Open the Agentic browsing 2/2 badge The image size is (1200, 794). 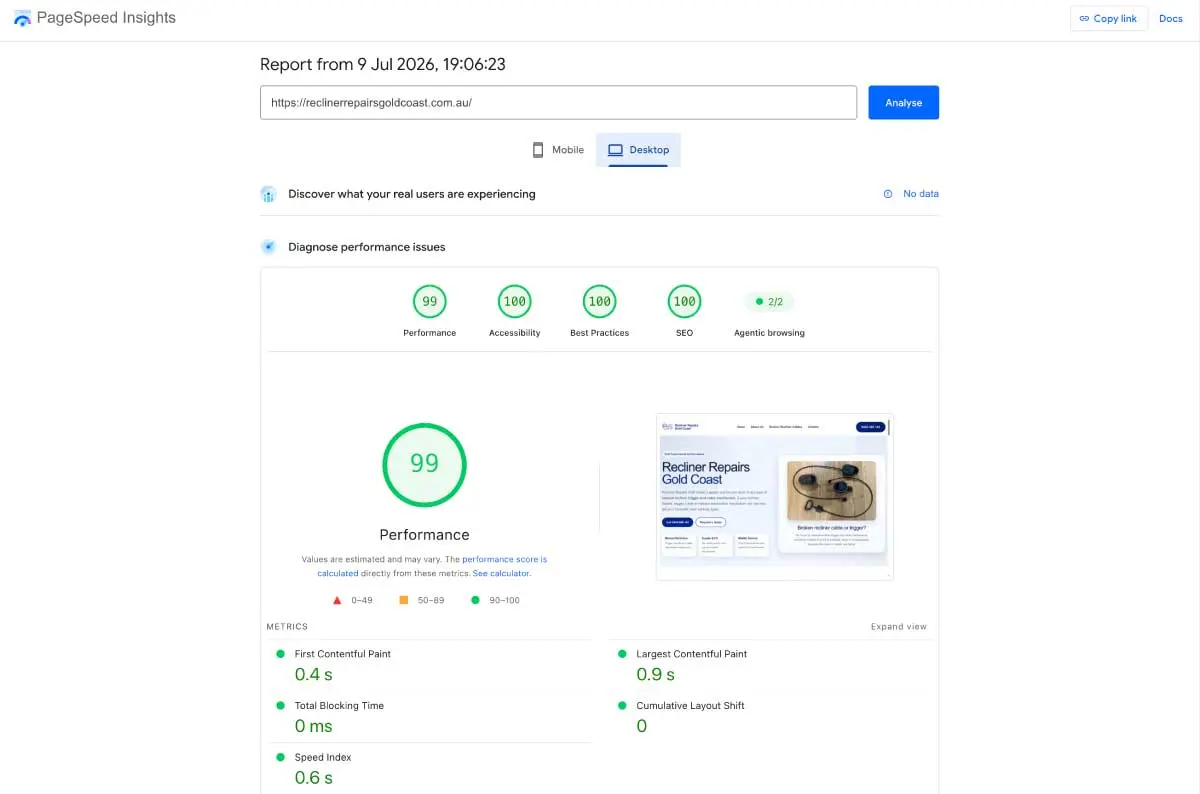coord(769,301)
